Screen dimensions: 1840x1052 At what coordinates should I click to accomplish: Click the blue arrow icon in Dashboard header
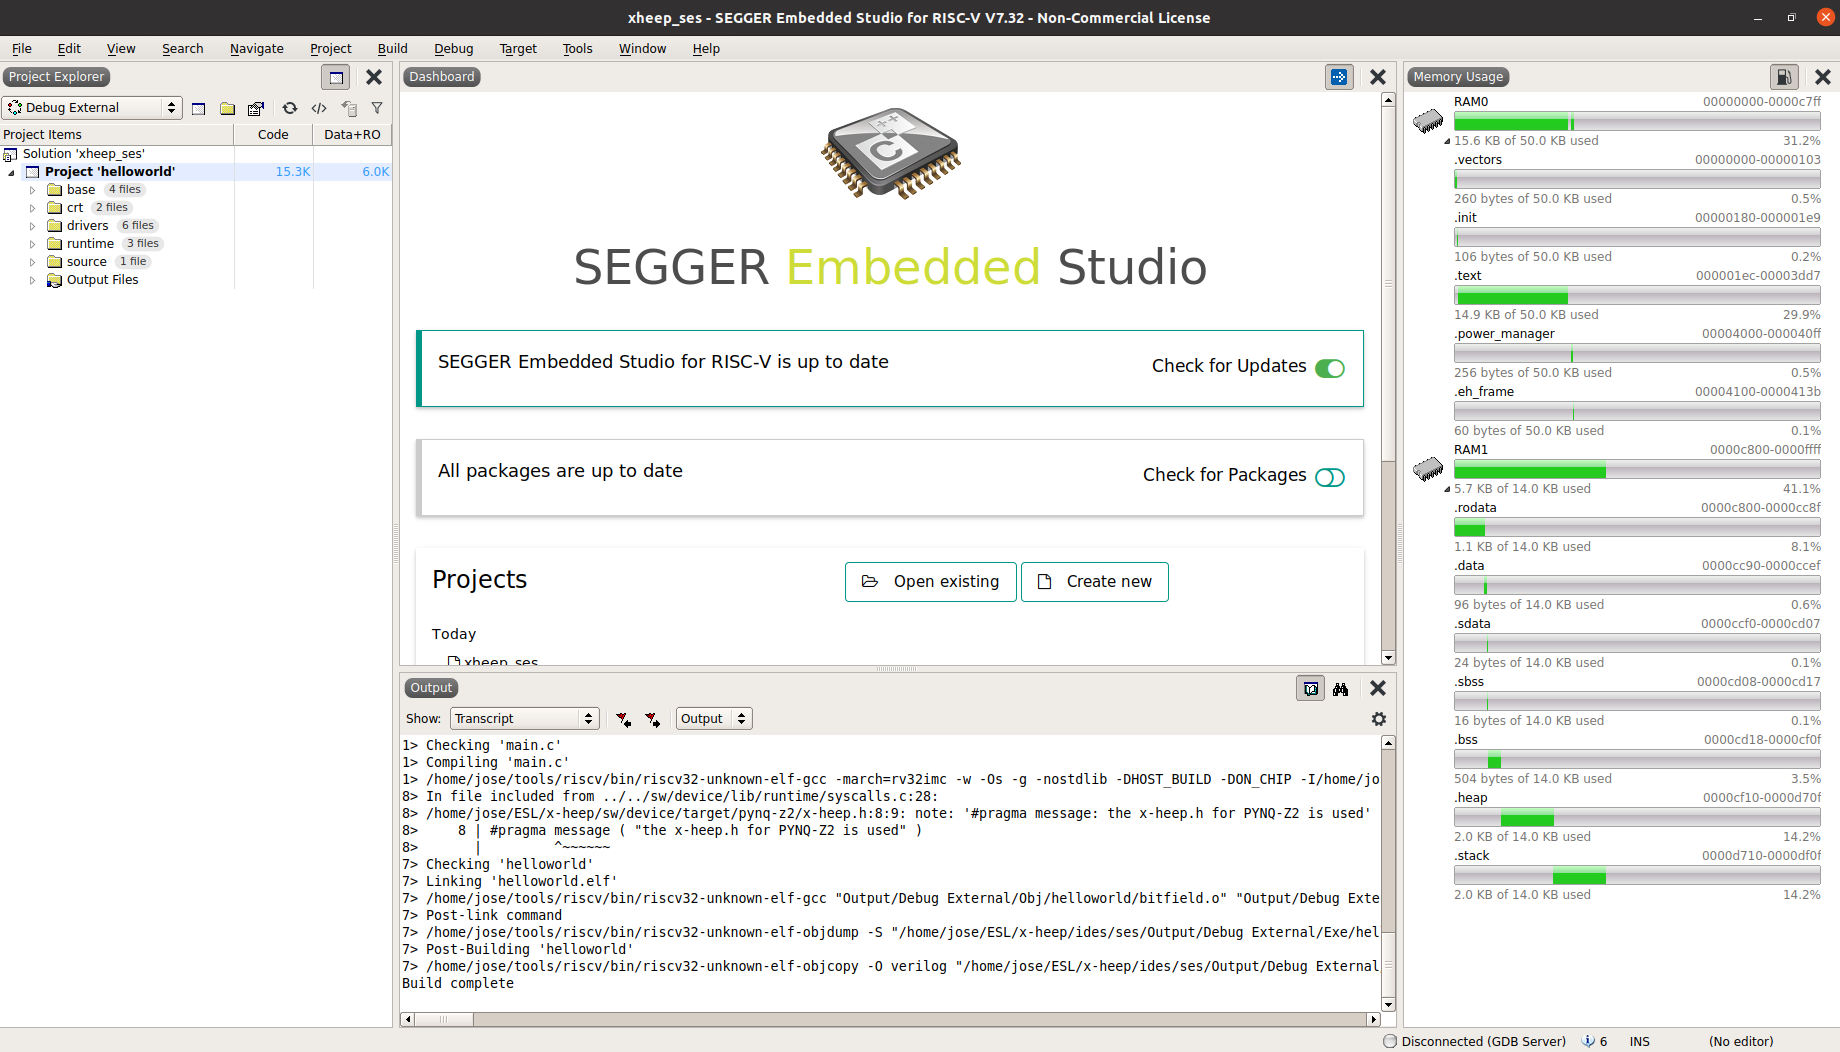1339,77
